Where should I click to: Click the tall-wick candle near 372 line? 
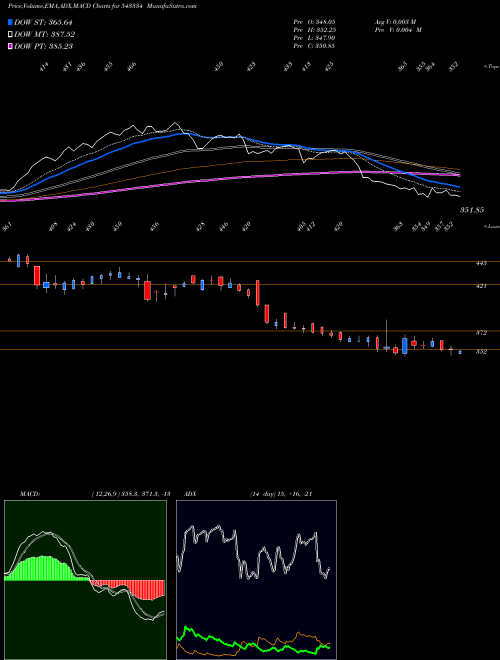pos(386,335)
